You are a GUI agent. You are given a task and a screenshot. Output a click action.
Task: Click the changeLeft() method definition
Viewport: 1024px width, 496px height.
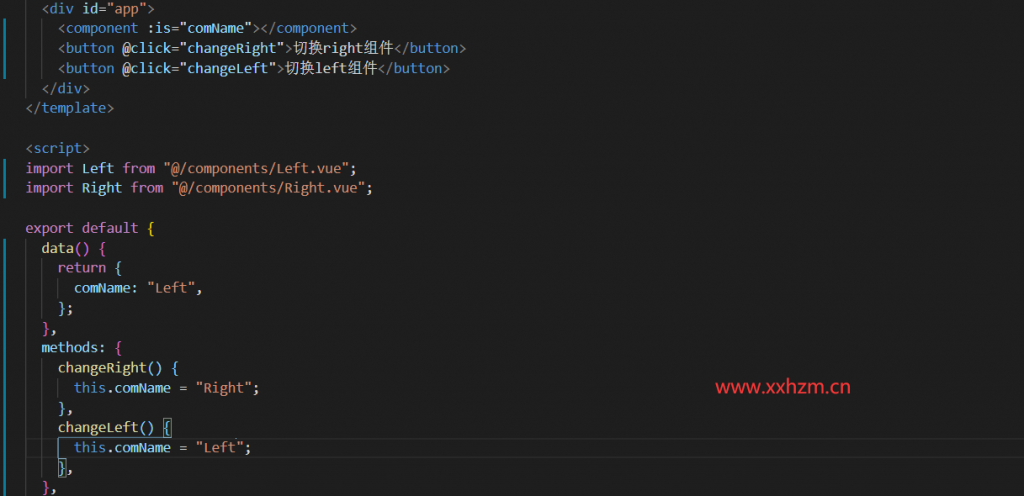[106, 428]
